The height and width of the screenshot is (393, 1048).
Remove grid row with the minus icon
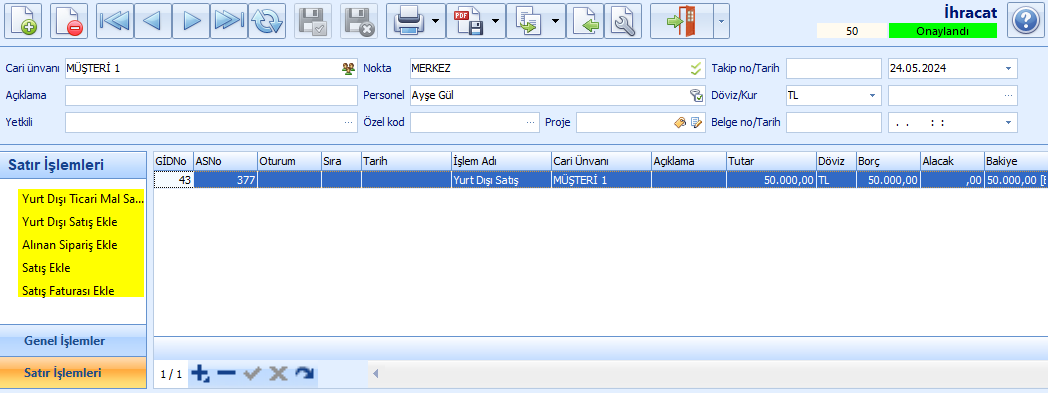pyautogui.click(x=227, y=374)
